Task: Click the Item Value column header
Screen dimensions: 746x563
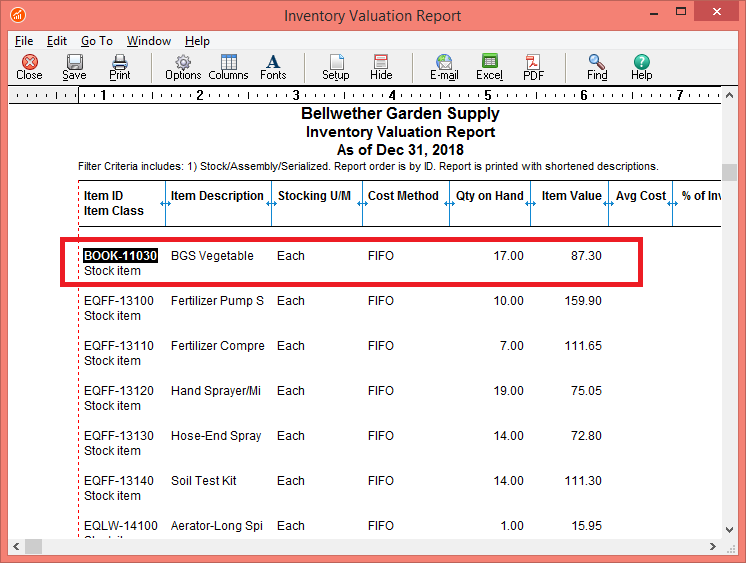Action: point(571,196)
